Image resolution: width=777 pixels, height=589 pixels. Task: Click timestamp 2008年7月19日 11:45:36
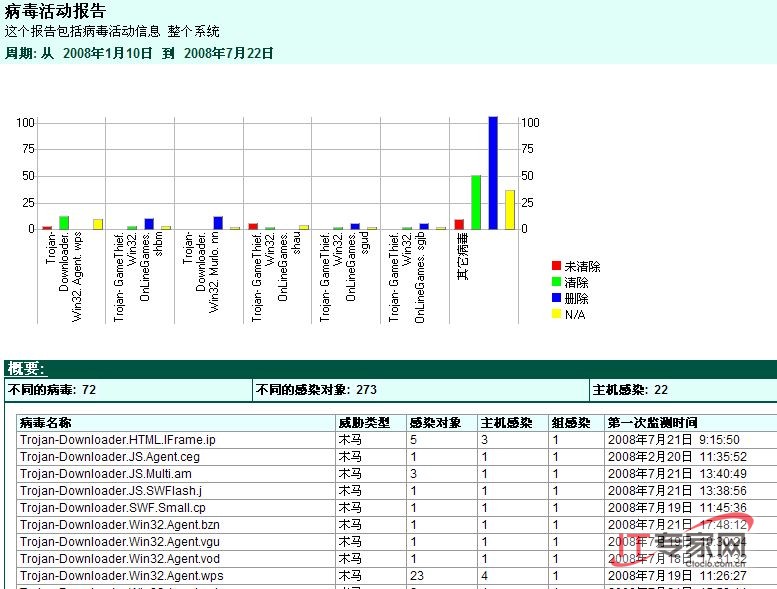pyautogui.click(x=677, y=508)
